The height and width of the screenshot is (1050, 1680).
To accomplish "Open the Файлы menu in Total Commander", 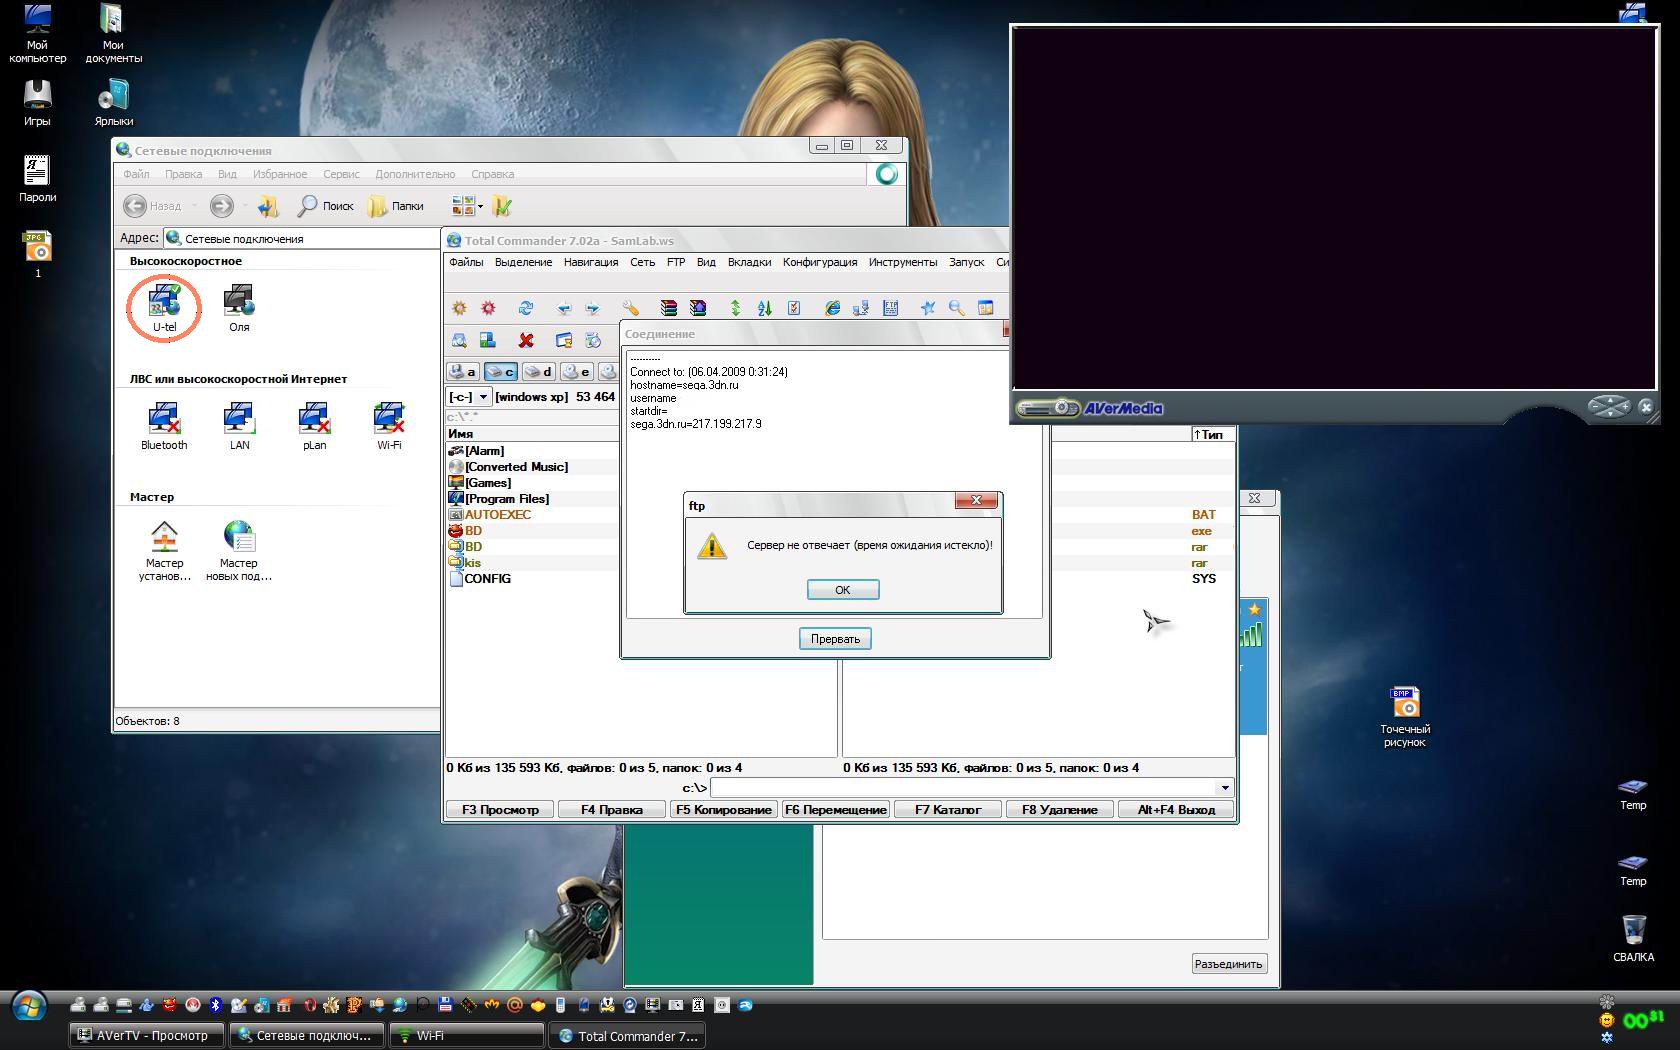I will (x=466, y=262).
